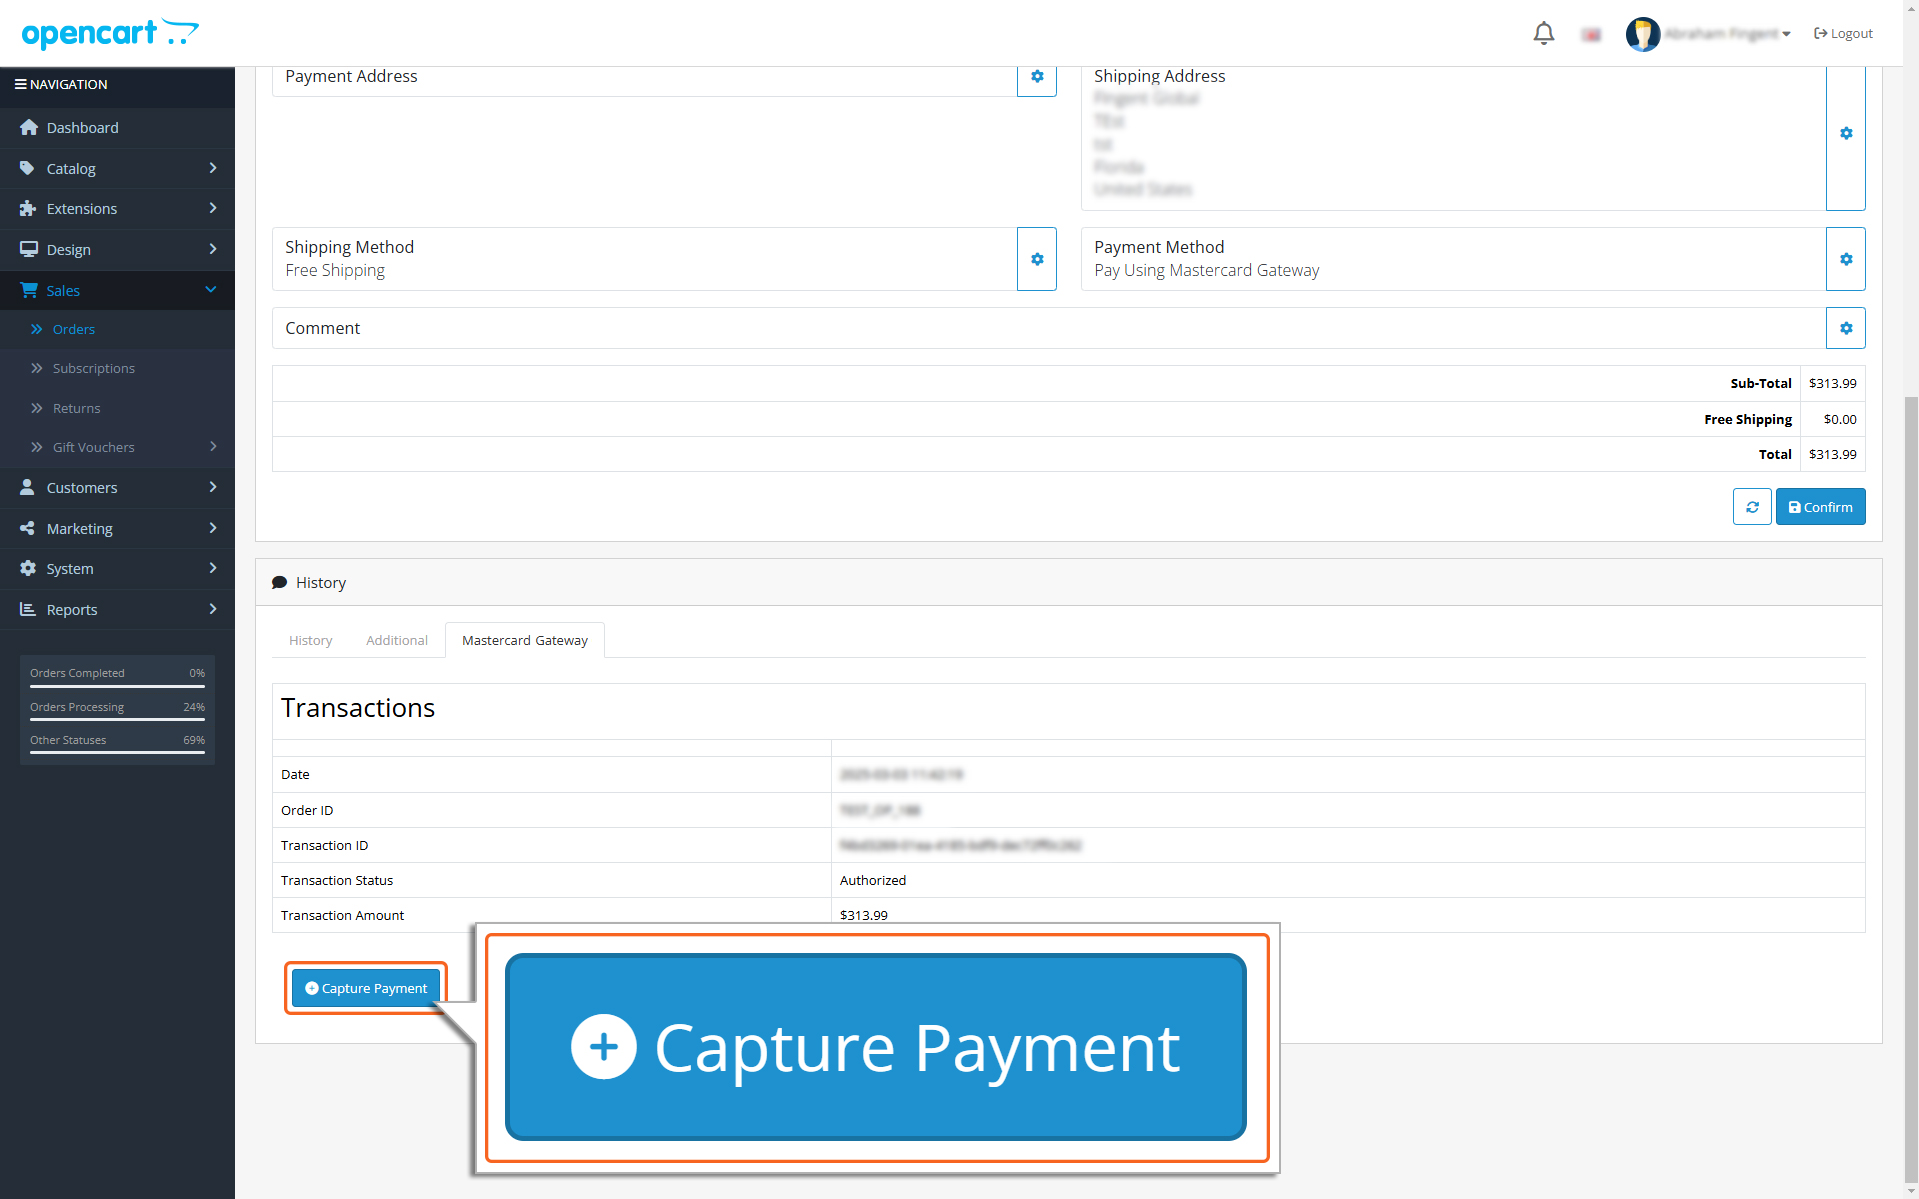Screen dimensions: 1919x1199
Task: Click the Transaction ID row label
Action: coord(324,845)
